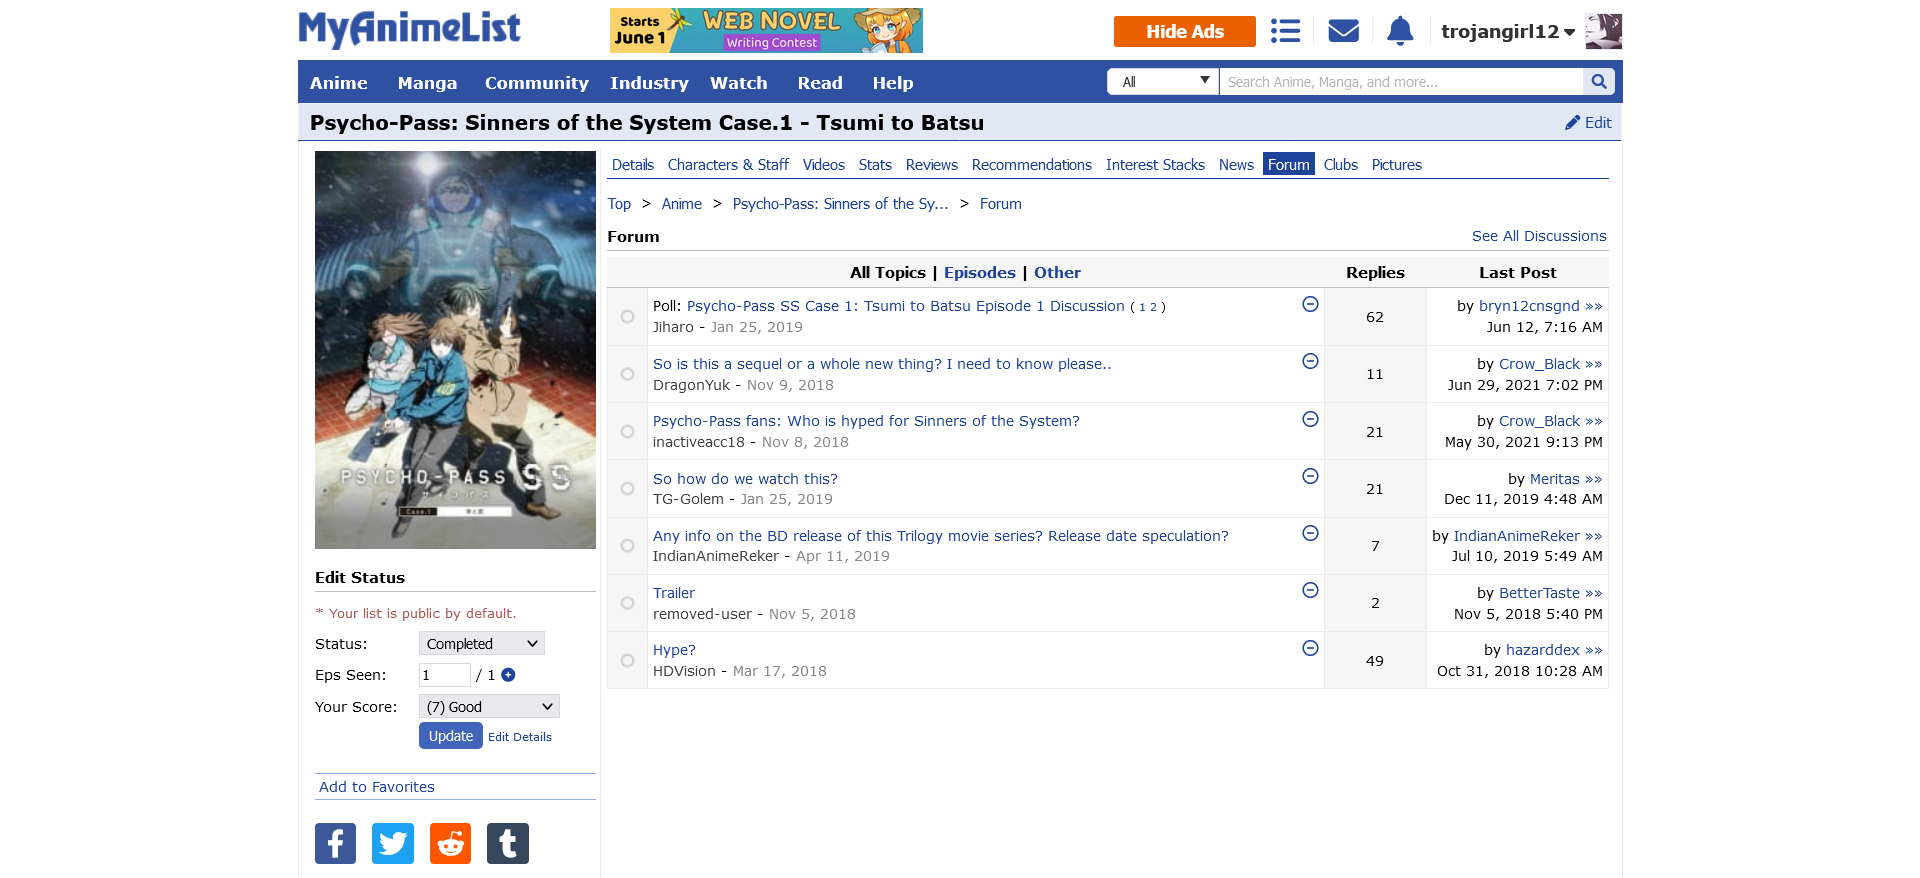Open search category dropdown 'All'

(1163, 82)
